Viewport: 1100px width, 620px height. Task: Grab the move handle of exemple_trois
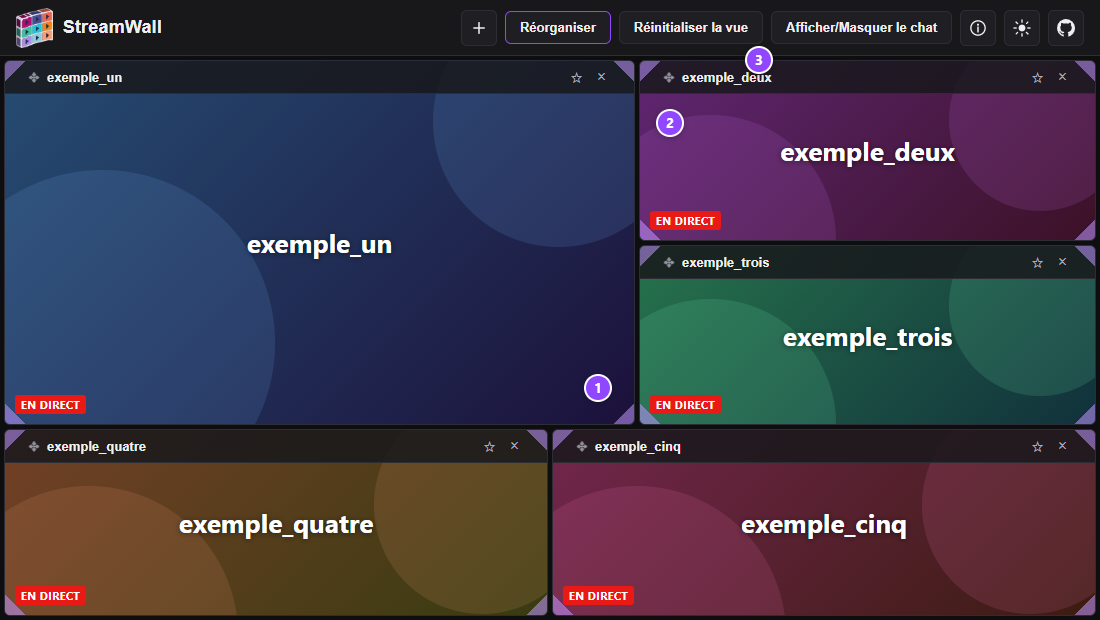coord(669,262)
